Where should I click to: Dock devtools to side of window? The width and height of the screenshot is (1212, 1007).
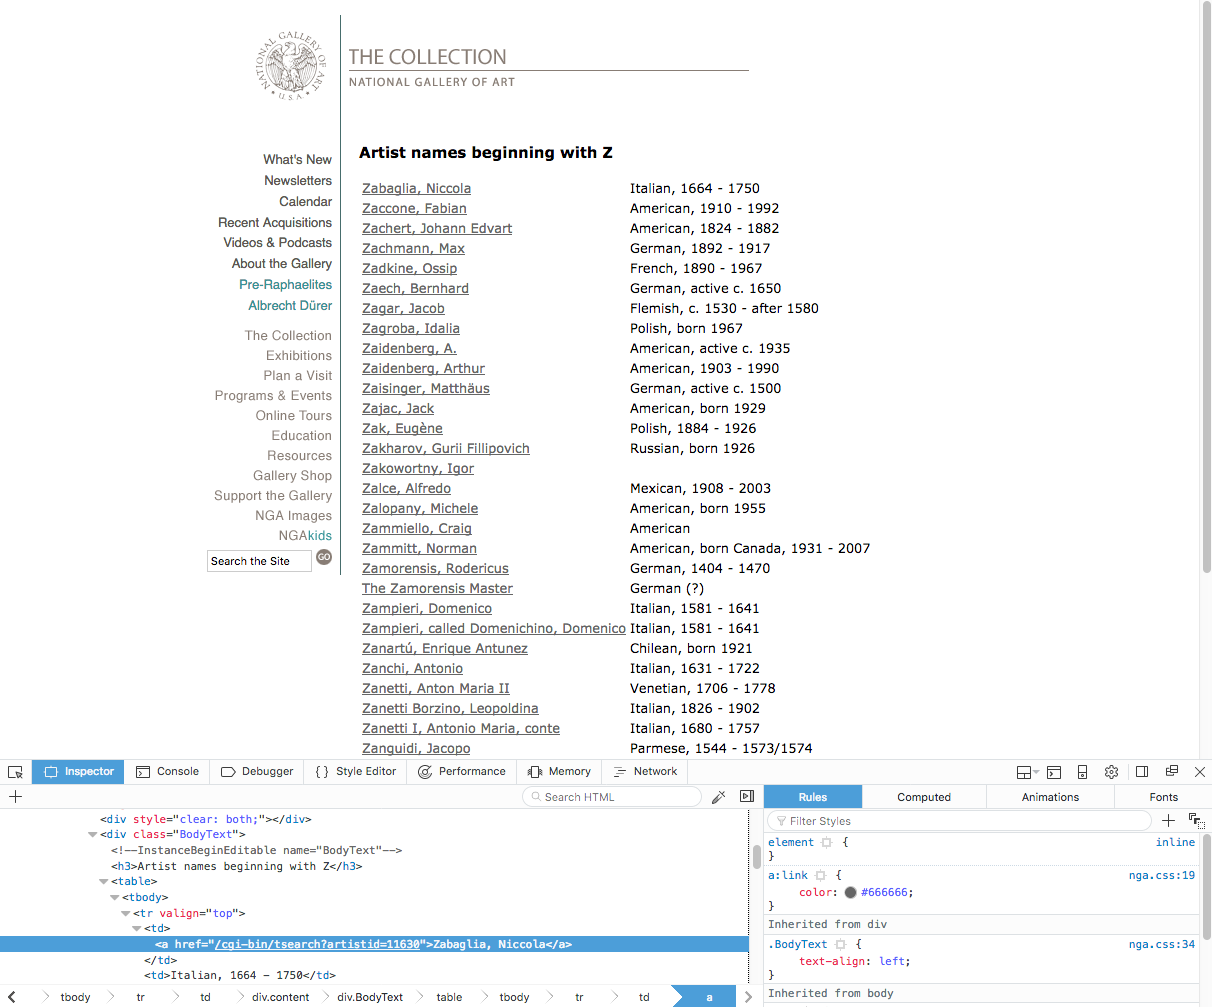[x=1142, y=772]
